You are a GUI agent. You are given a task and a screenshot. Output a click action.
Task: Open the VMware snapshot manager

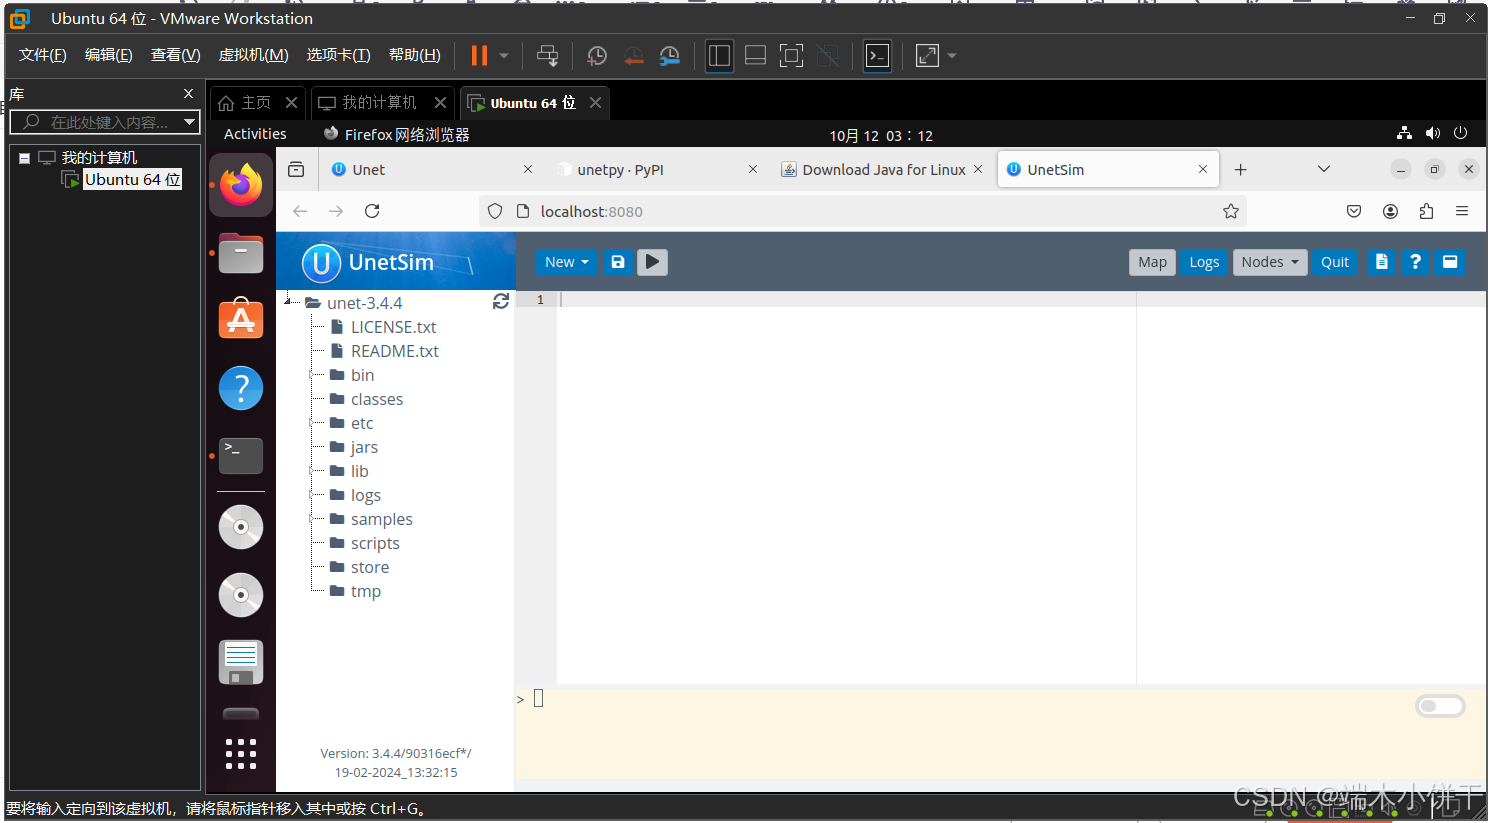(669, 56)
